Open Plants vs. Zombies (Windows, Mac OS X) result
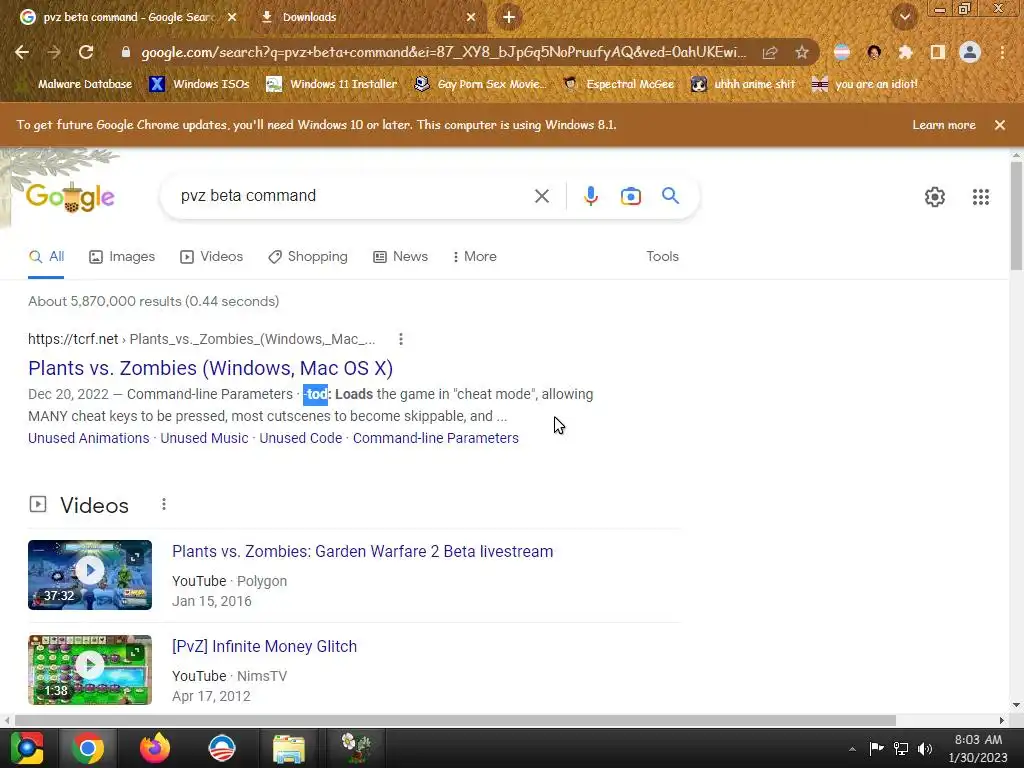 pos(210,368)
